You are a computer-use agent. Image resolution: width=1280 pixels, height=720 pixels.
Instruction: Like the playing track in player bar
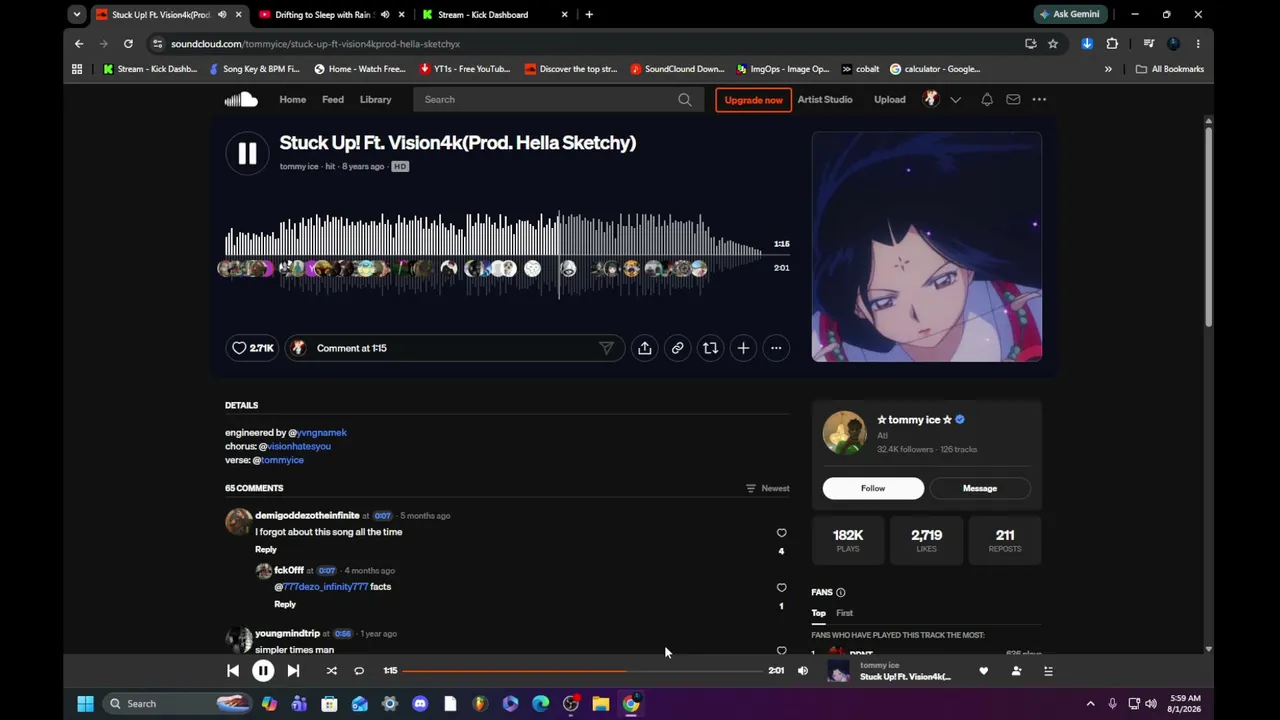pyautogui.click(x=984, y=671)
